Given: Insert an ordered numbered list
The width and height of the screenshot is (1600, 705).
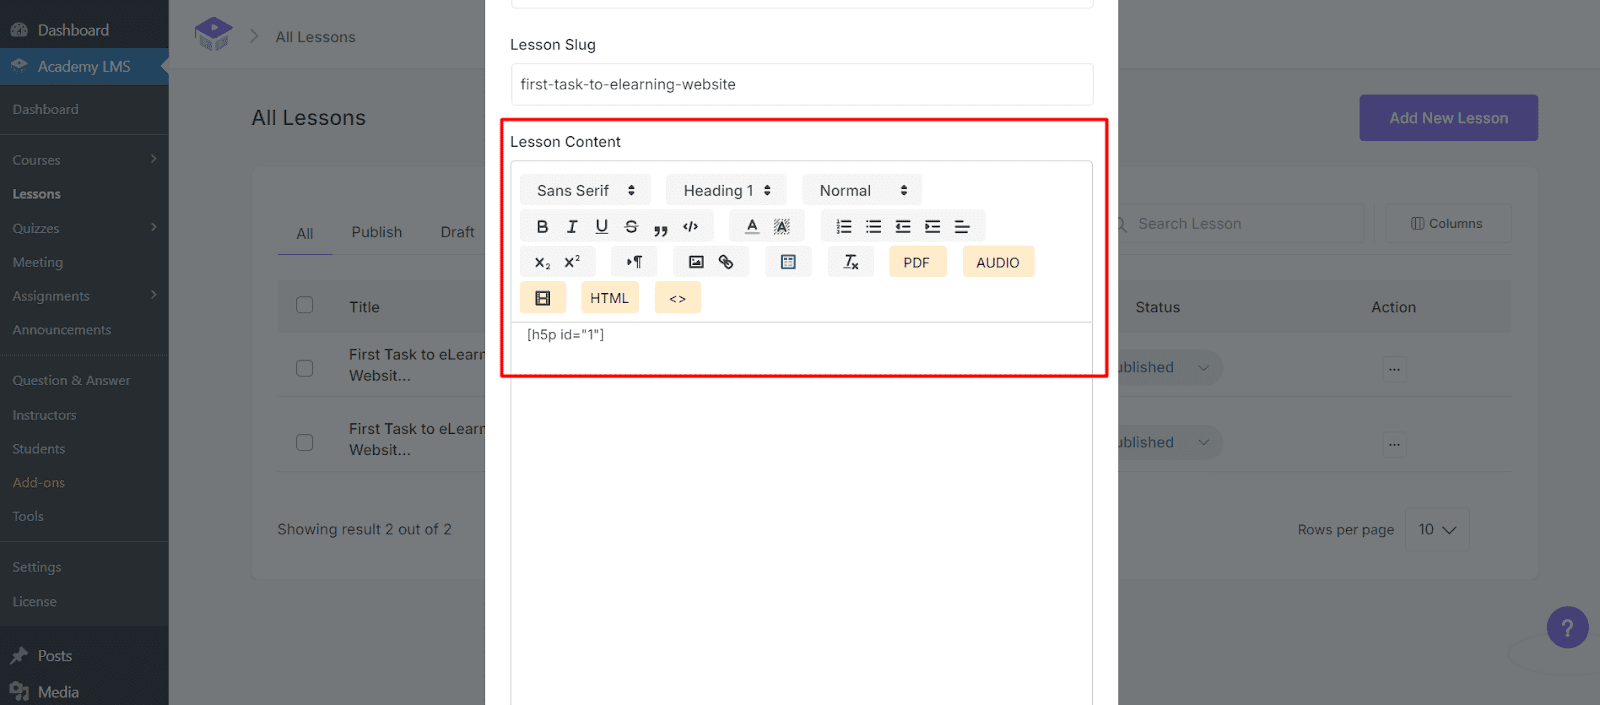Looking at the screenshot, I should [x=844, y=227].
